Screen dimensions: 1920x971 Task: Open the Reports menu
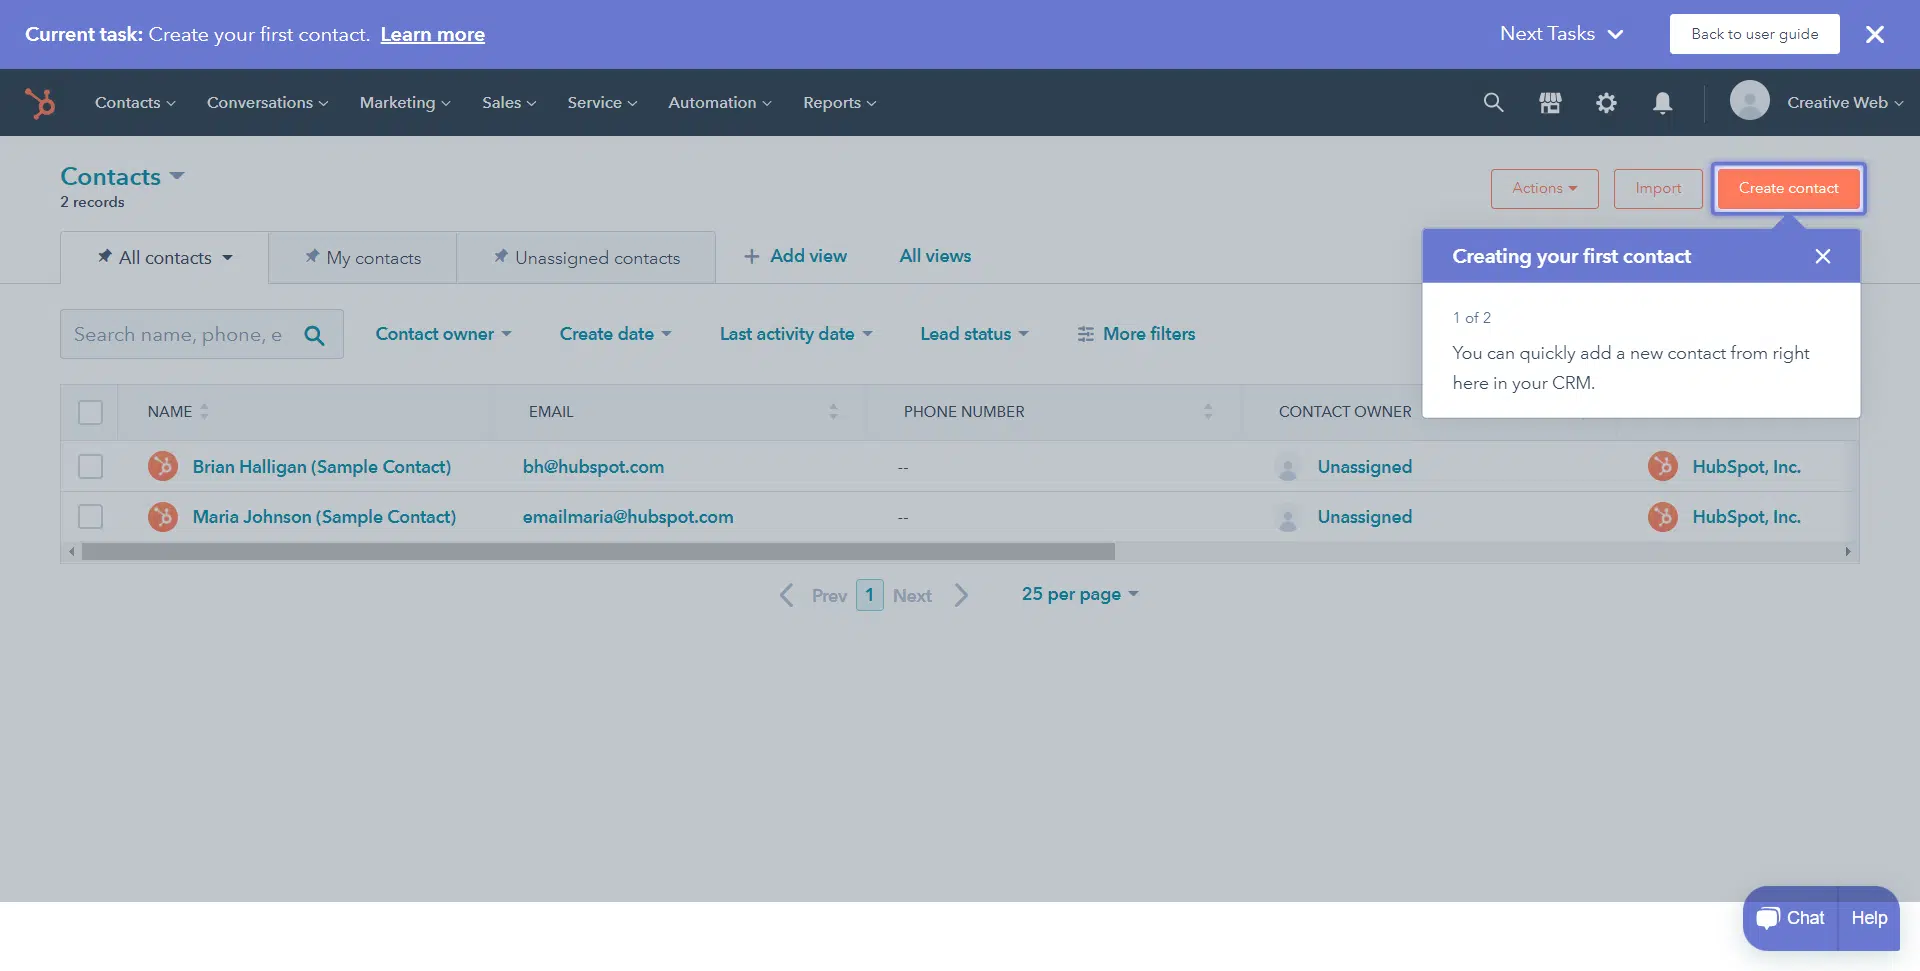(x=840, y=102)
